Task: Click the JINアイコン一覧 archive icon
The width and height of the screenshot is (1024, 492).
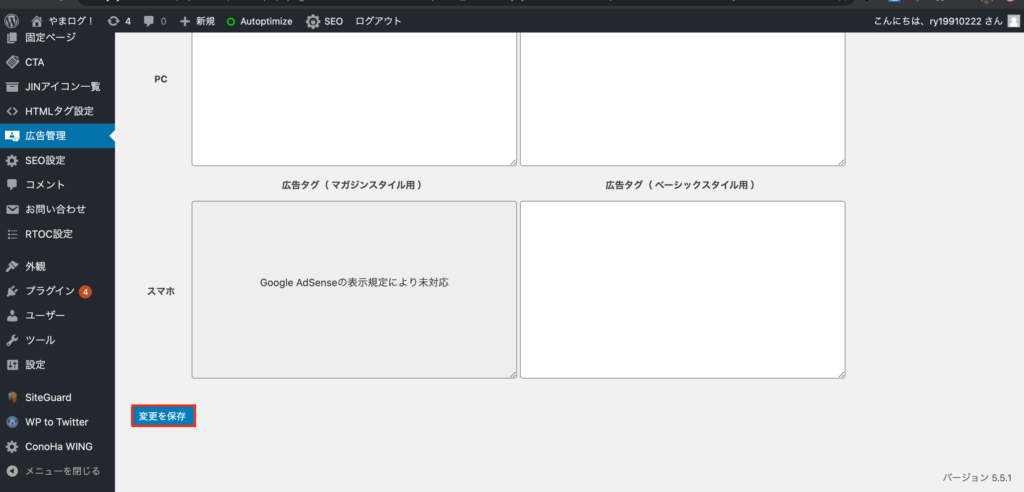Action: [x=12, y=87]
